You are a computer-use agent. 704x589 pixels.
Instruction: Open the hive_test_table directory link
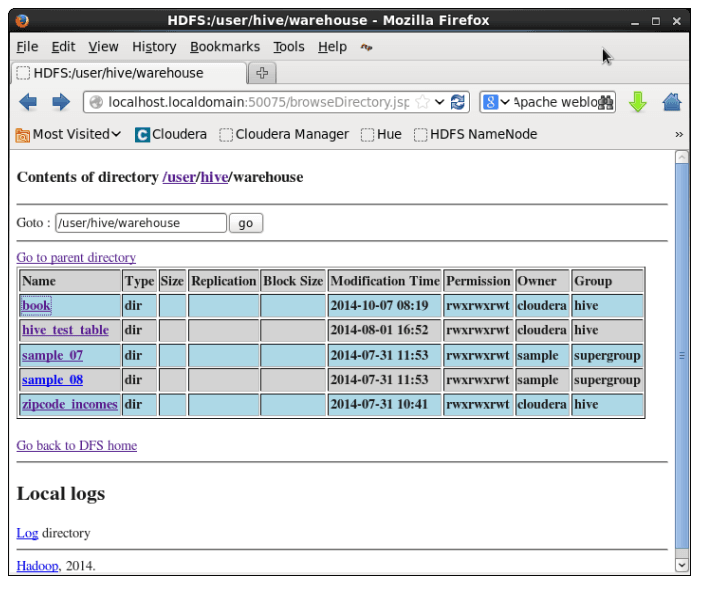65,330
